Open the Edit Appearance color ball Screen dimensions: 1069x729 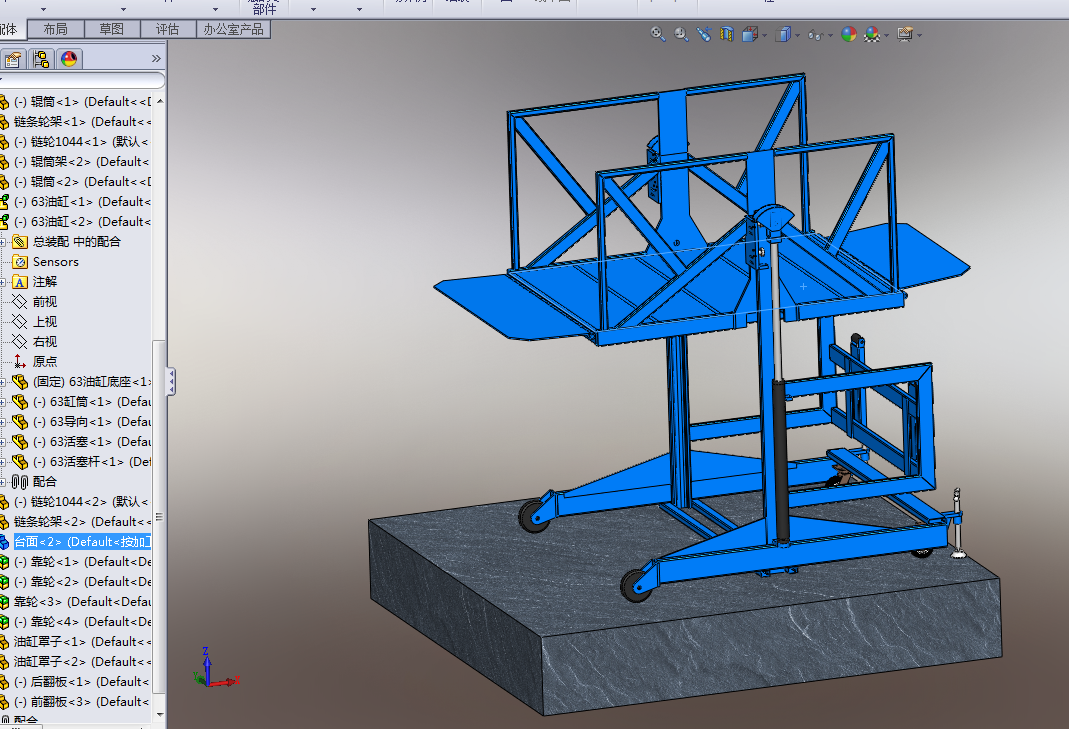coord(849,34)
